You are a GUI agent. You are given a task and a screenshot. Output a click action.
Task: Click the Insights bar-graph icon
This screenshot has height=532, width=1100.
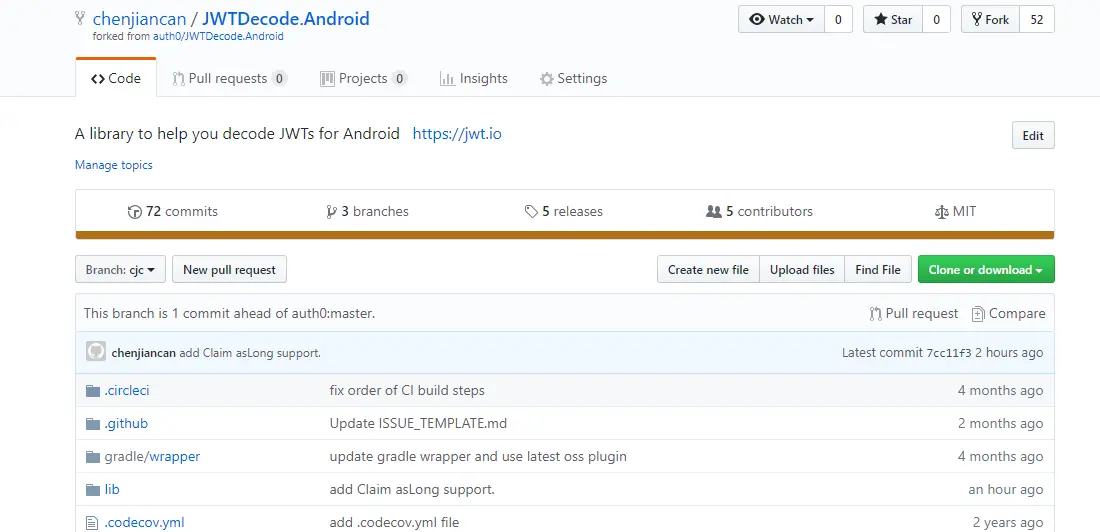447,79
